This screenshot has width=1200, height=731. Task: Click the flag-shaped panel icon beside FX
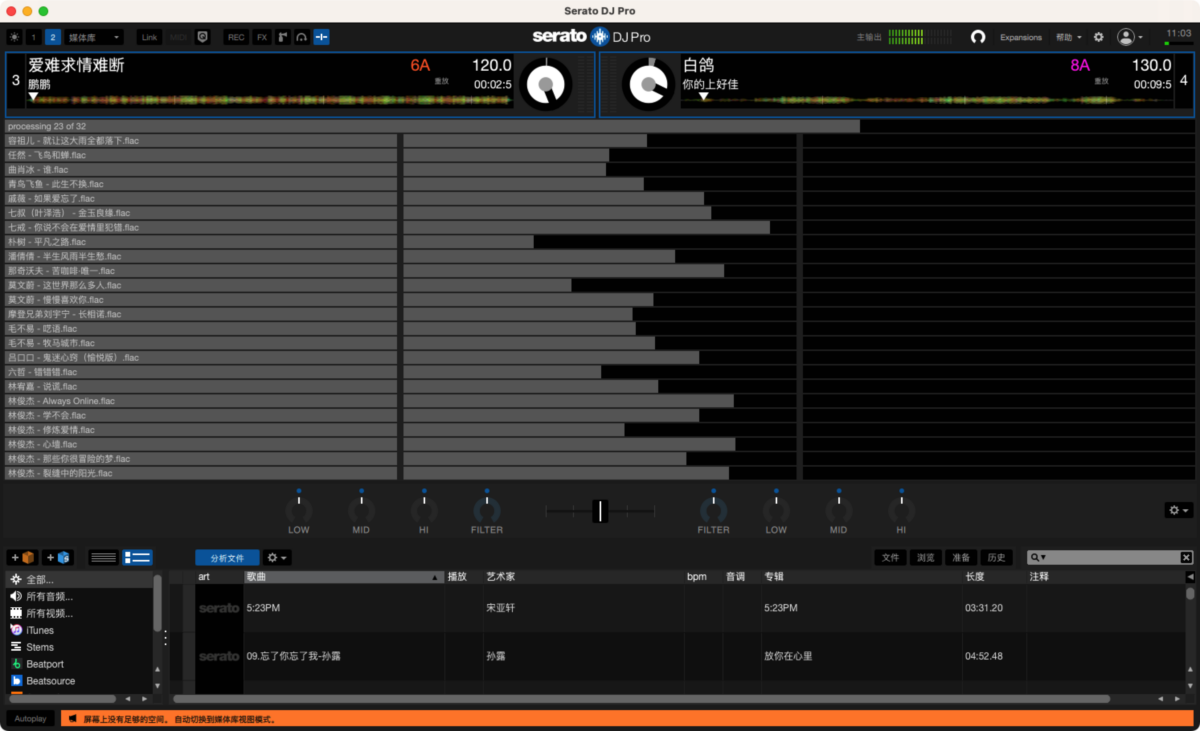coord(282,37)
